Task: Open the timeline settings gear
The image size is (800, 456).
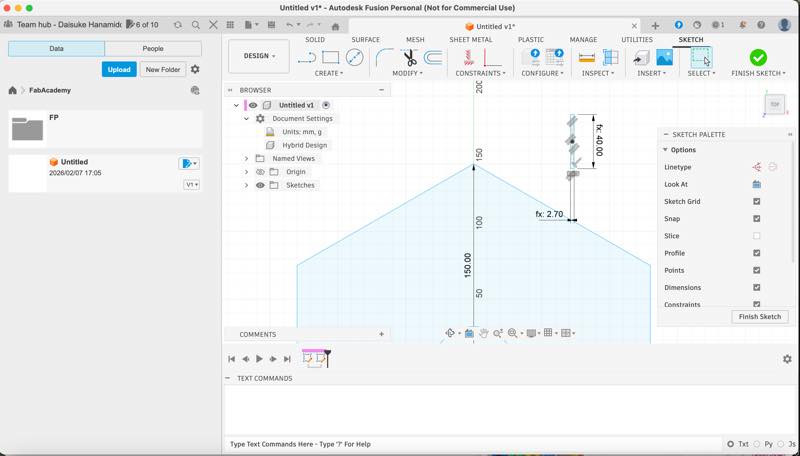Action: 787,359
